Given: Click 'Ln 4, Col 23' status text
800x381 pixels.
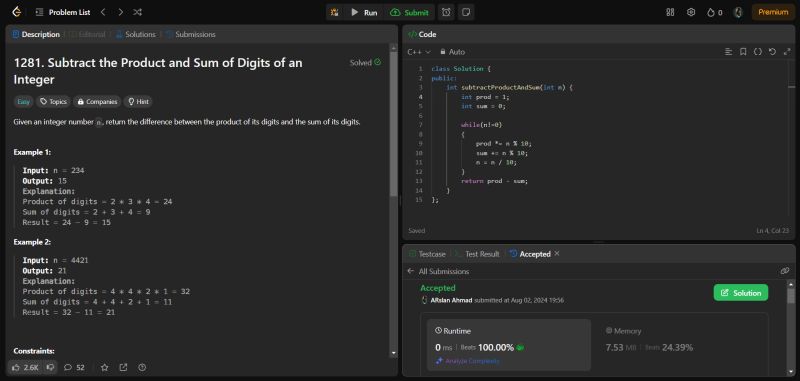Looking at the screenshot, I should click(x=772, y=231).
